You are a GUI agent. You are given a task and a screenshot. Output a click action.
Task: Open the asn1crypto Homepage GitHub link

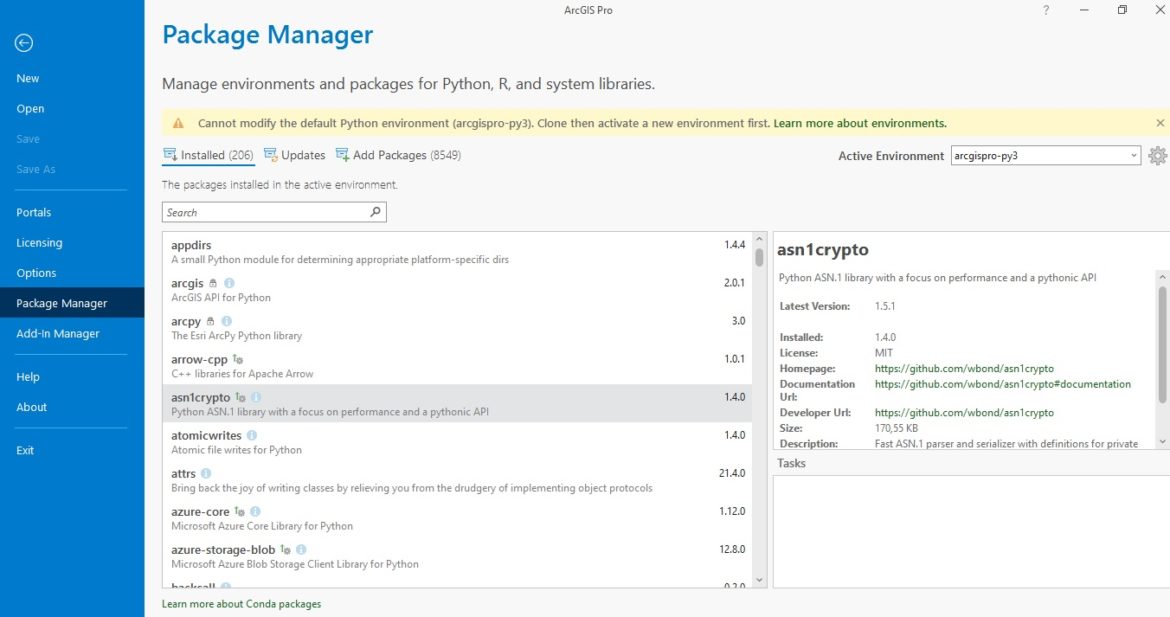[964, 369]
